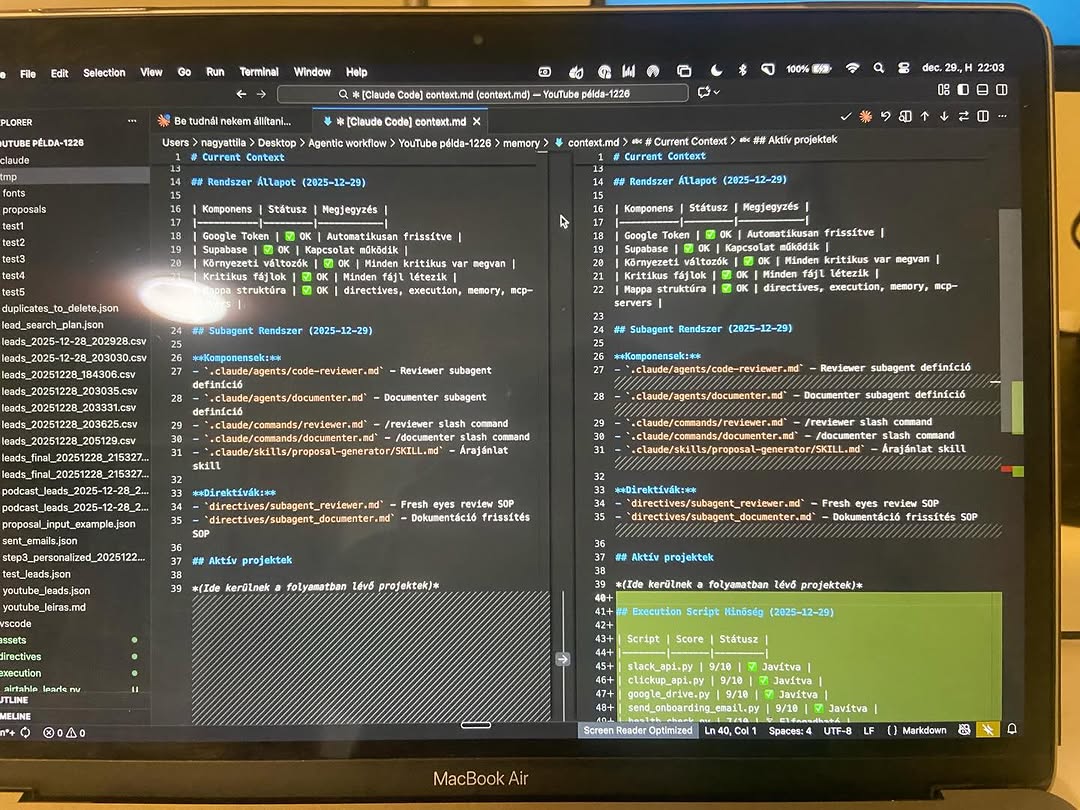
Task: Click Screen Reader Optimized in status bar
Action: (x=638, y=731)
